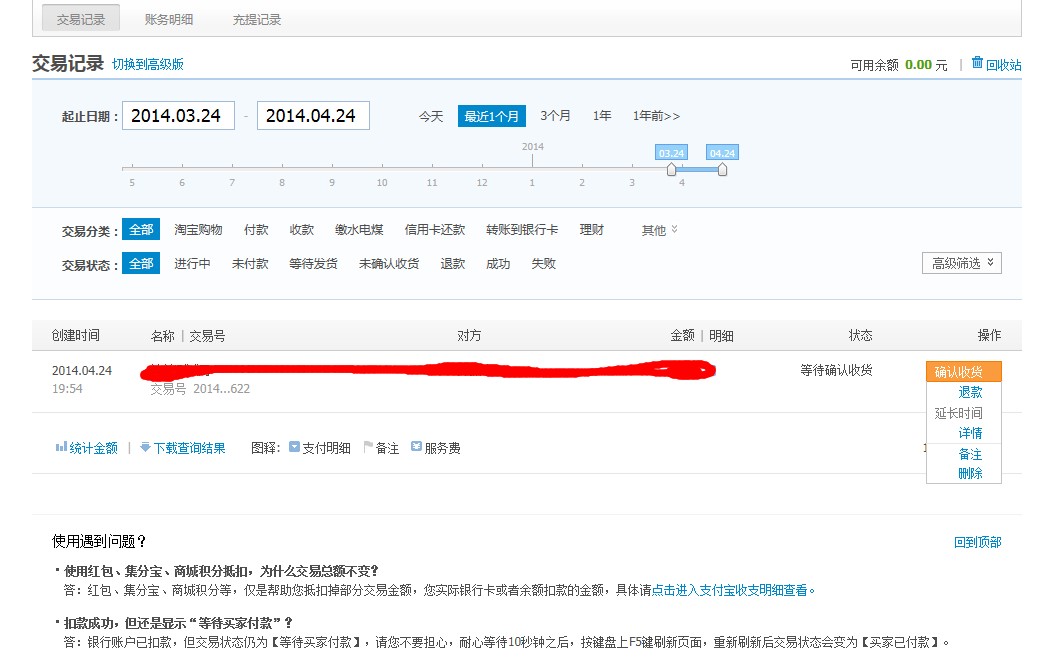The width and height of the screenshot is (1055, 657).
Task: Choose 延长时间 from the action menu
Action: [958, 413]
